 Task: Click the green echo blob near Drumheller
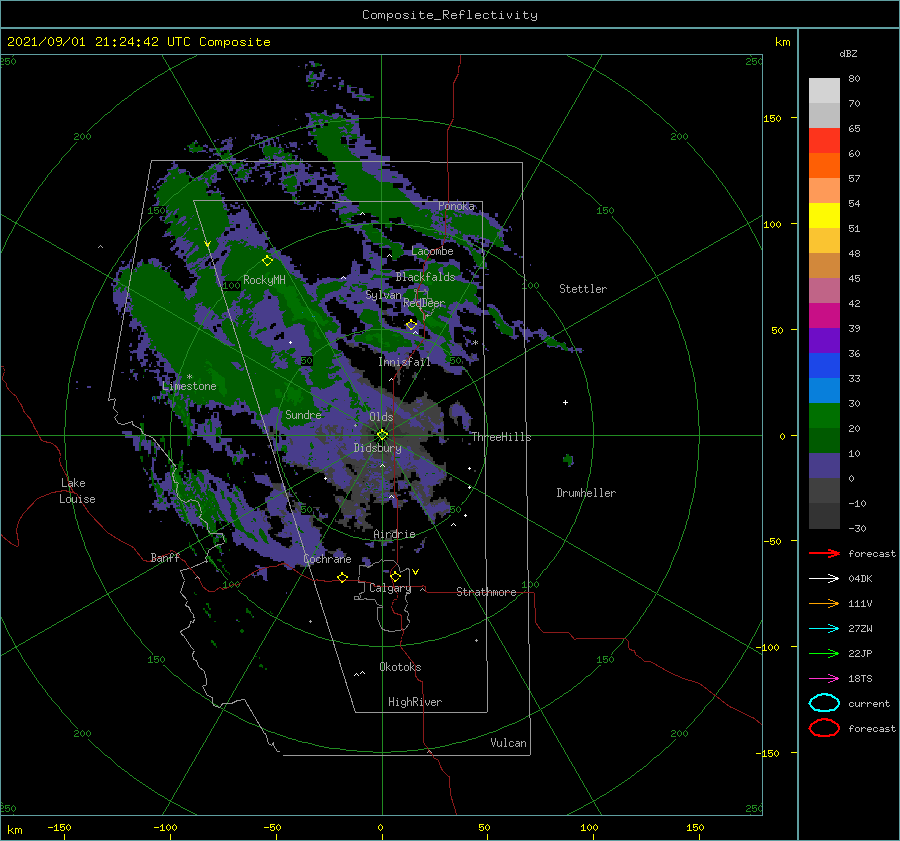click(x=568, y=460)
